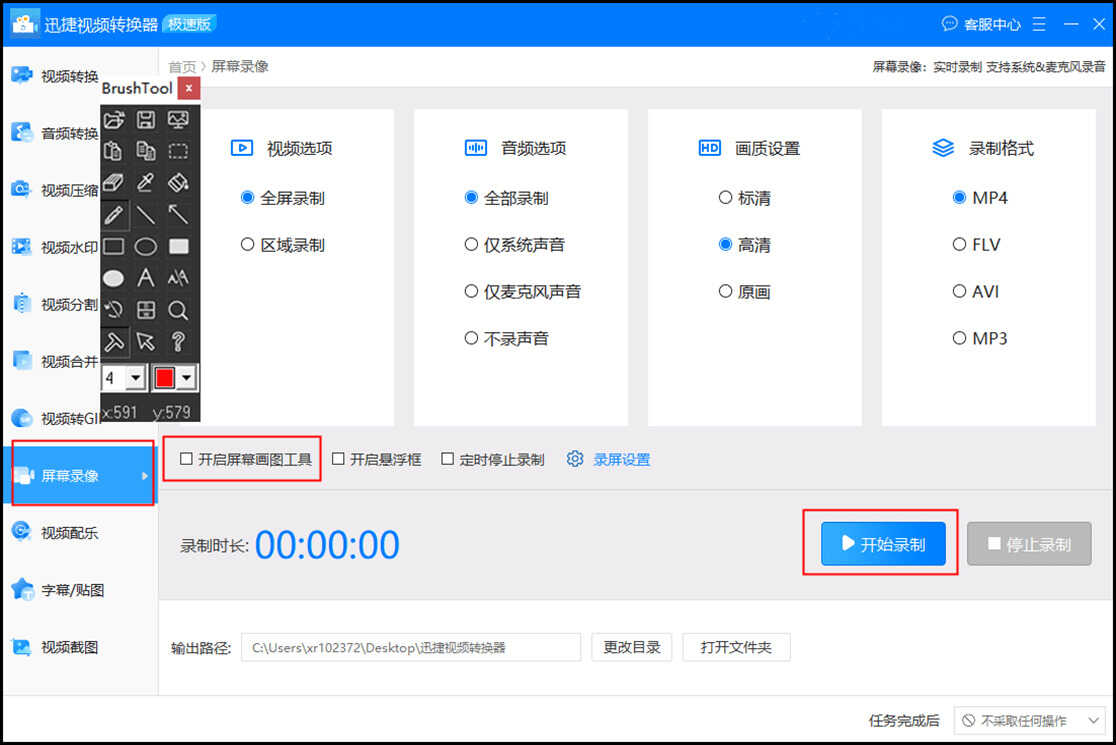Tick the 定时停止录制 checkbox
This screenshot has height=745, width=1116.
(x=447, y=459)
